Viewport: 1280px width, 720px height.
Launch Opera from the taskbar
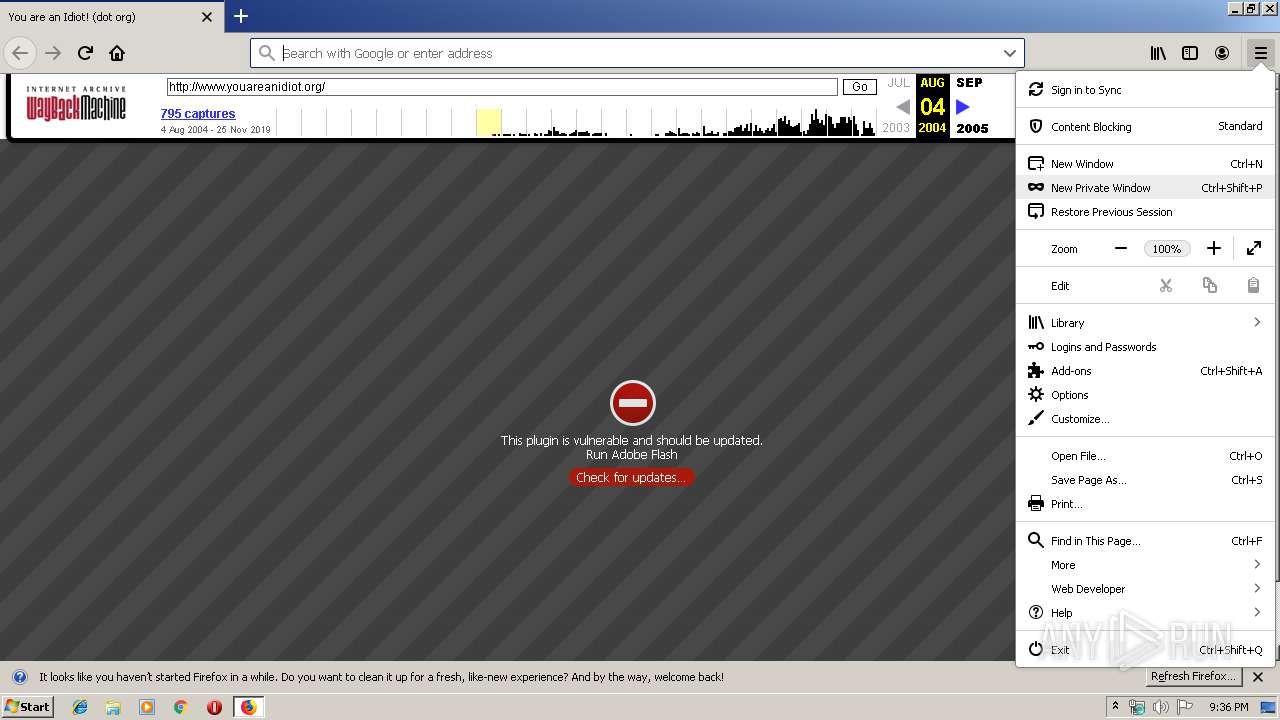[x=214, y=707]
